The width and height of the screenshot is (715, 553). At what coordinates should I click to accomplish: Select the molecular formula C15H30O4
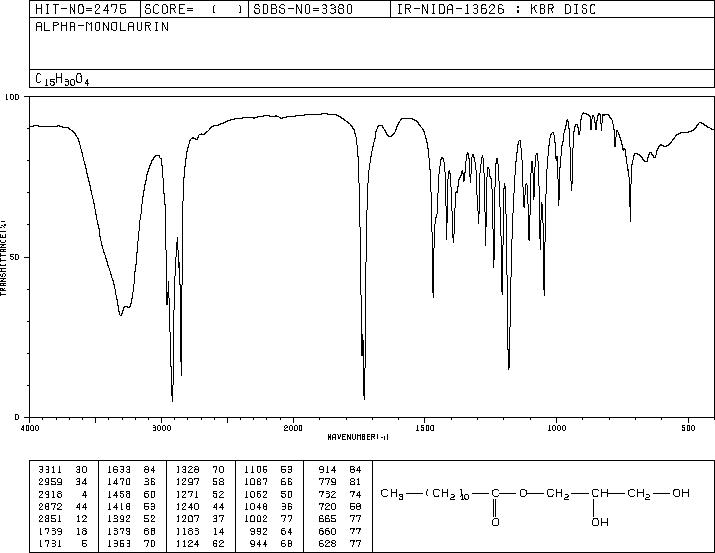[62, 79]
